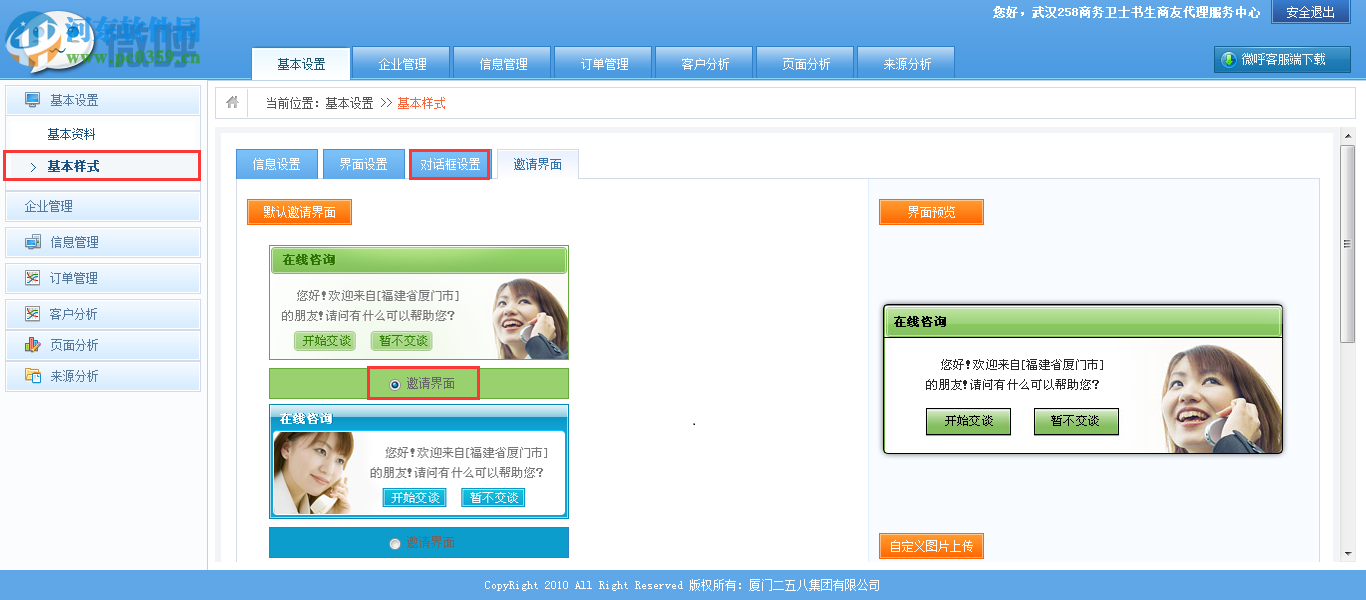Image resolution: width=1366 pixels, height=600 pixels.
Task: Click the 来源分析 sidebar icon
Action: [33, 376]
